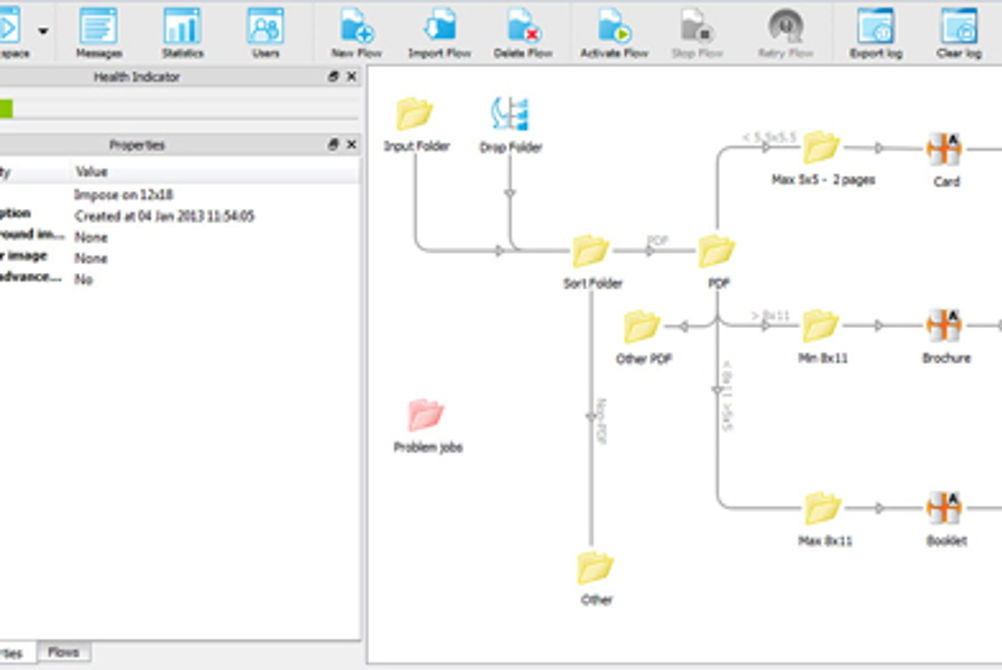
Task: Click the Delete Flow toolbar icon
Action: pyautogui.click(x=523, y=32)
